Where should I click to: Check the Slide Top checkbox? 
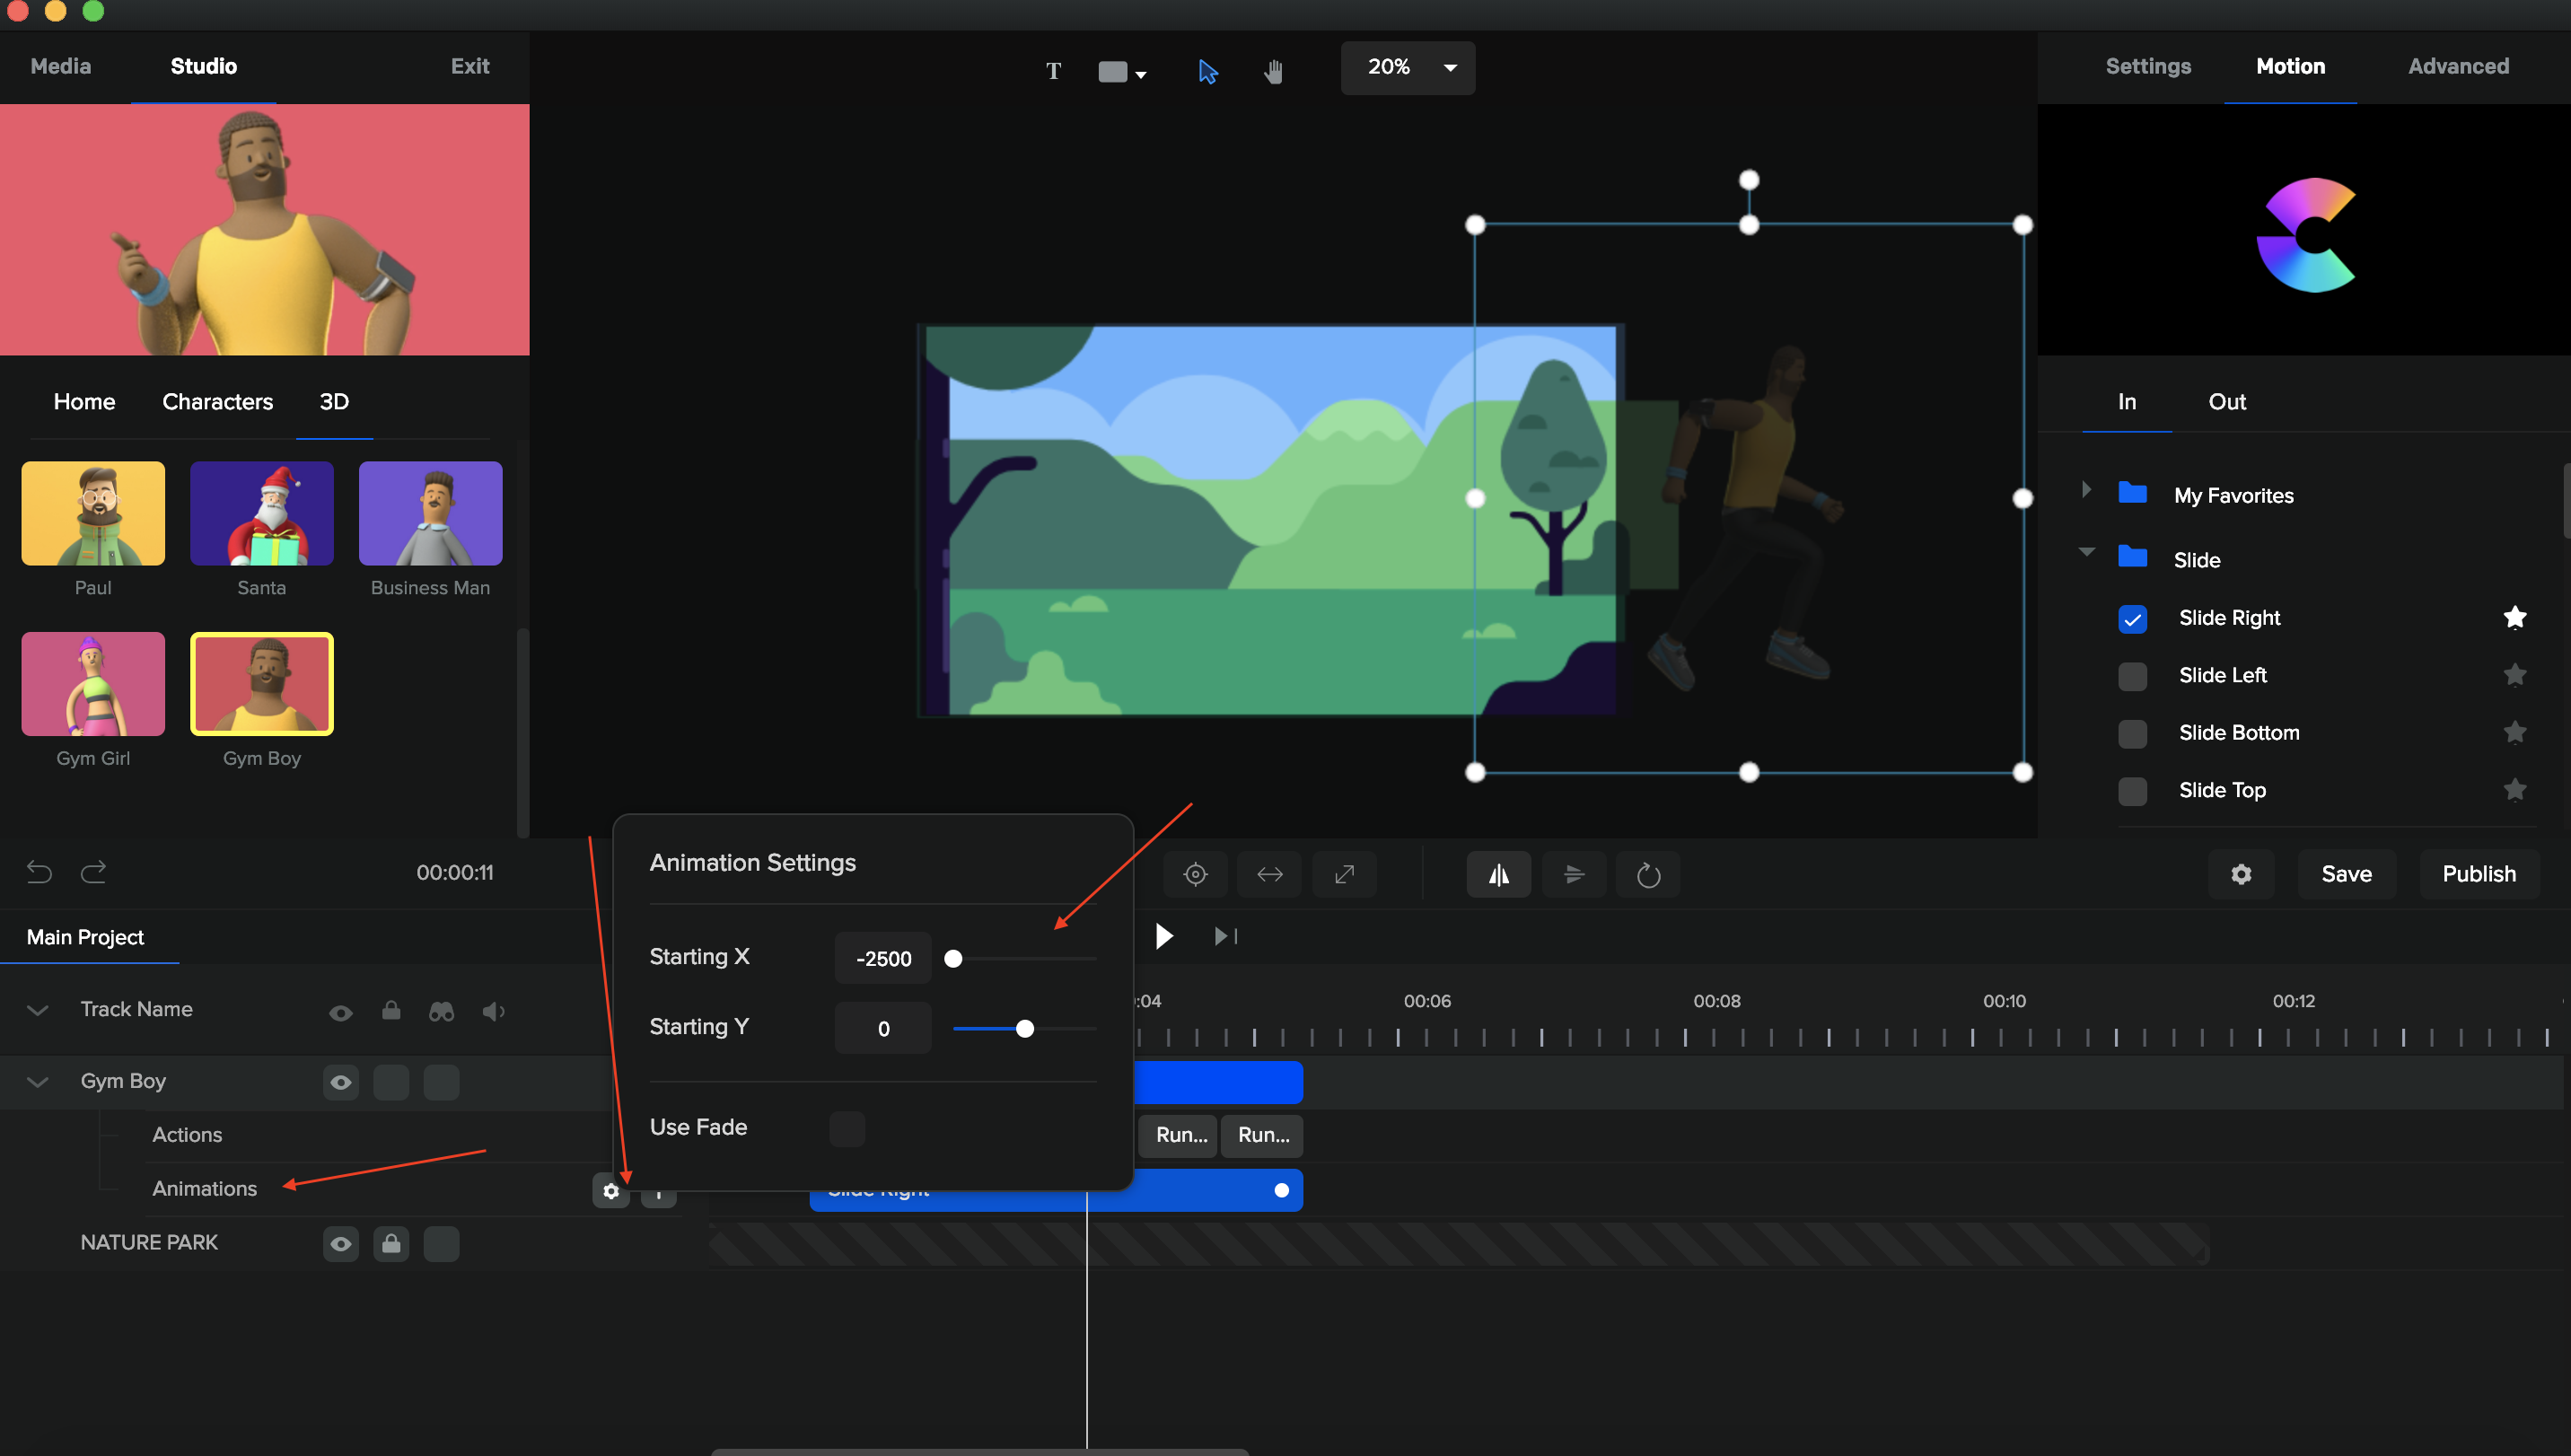[x=2132, y=791]
